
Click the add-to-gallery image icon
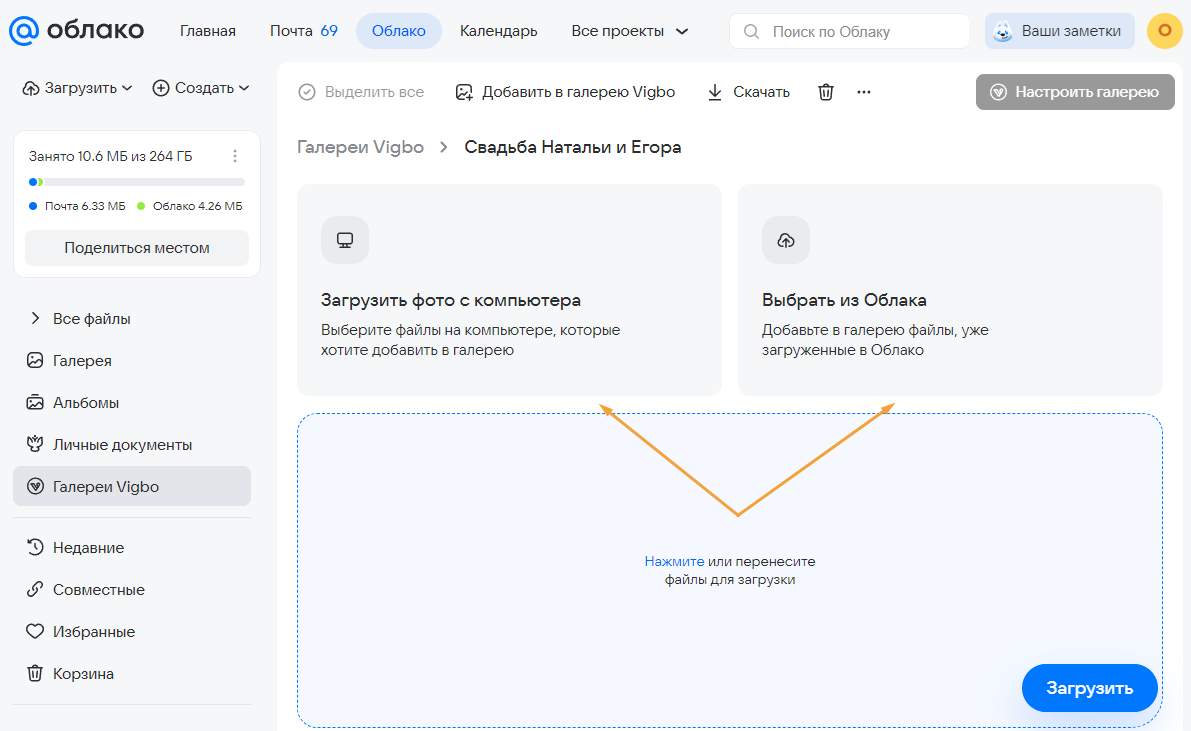tap(463, 92)
